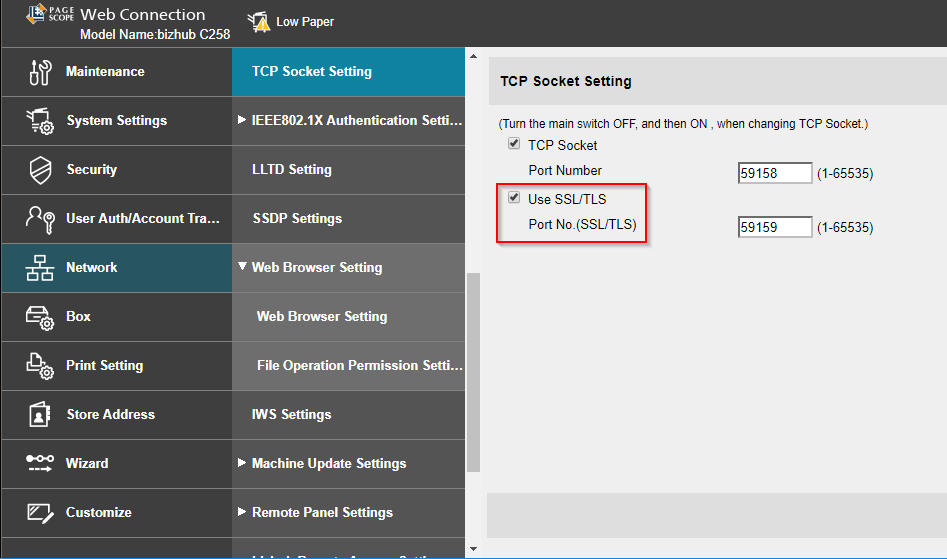
Task: Collapse the Web Browser Setting group
Action: pos(242,268)
